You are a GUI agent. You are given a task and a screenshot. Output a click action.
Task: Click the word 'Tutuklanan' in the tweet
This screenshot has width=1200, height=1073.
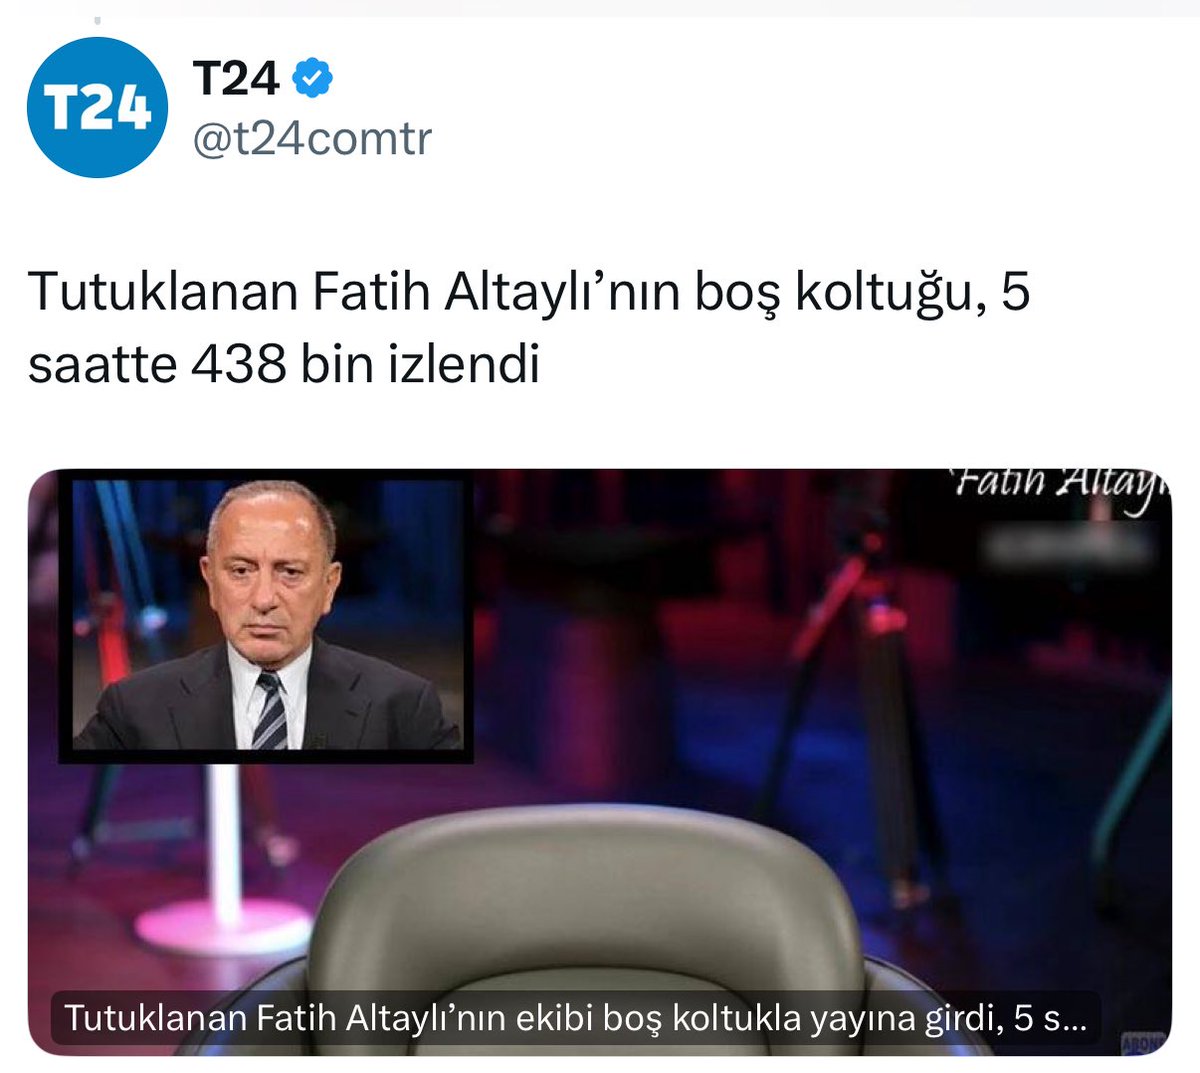[164, 293]
